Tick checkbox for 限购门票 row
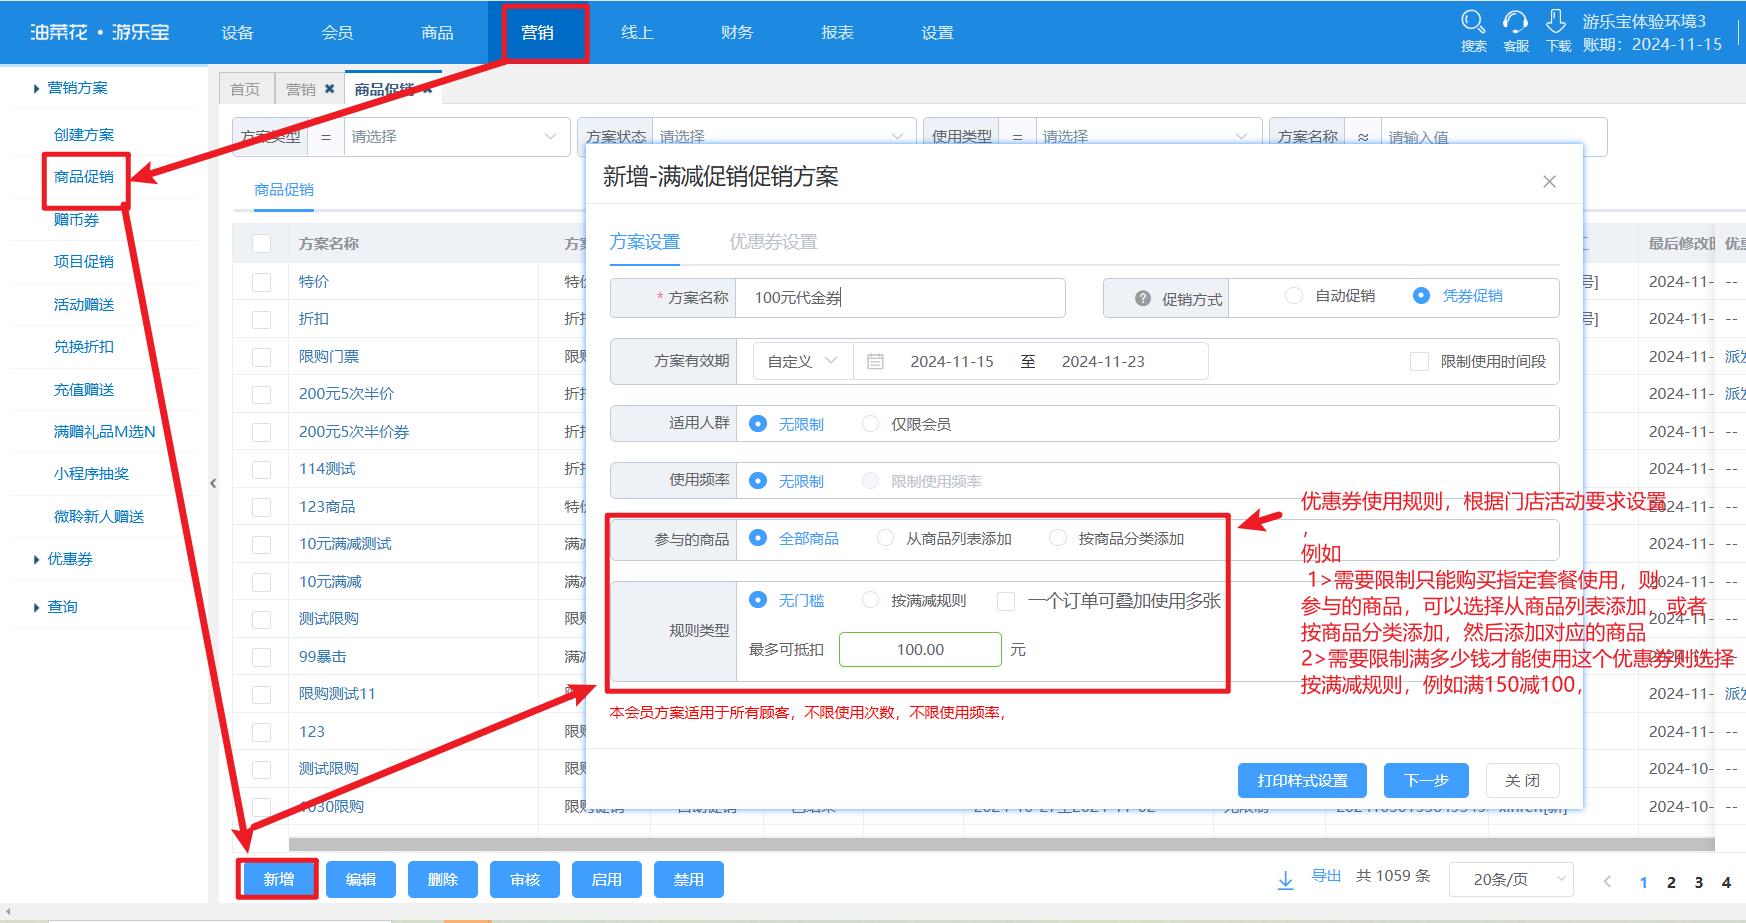1746x923 pixels. pos(261,357)
